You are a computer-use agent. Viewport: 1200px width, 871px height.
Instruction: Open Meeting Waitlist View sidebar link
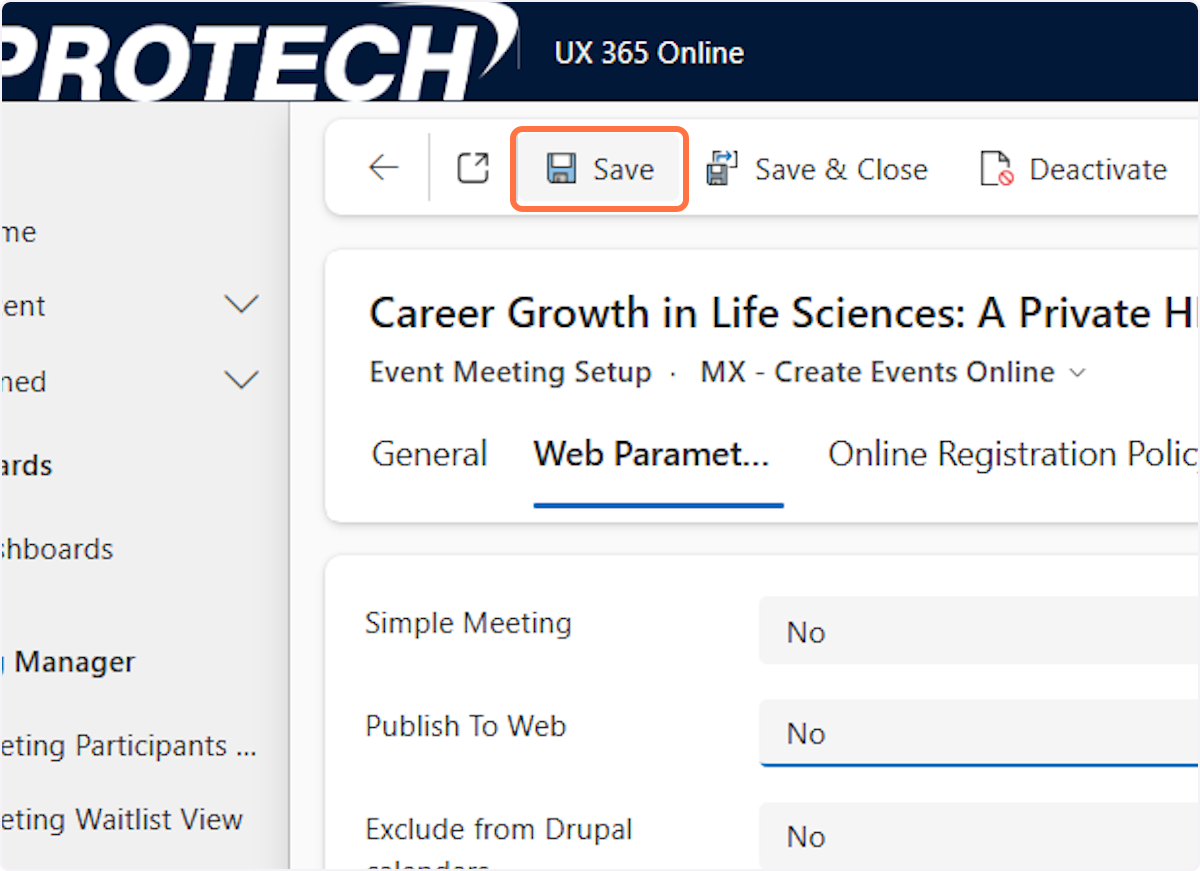point(122,820)
